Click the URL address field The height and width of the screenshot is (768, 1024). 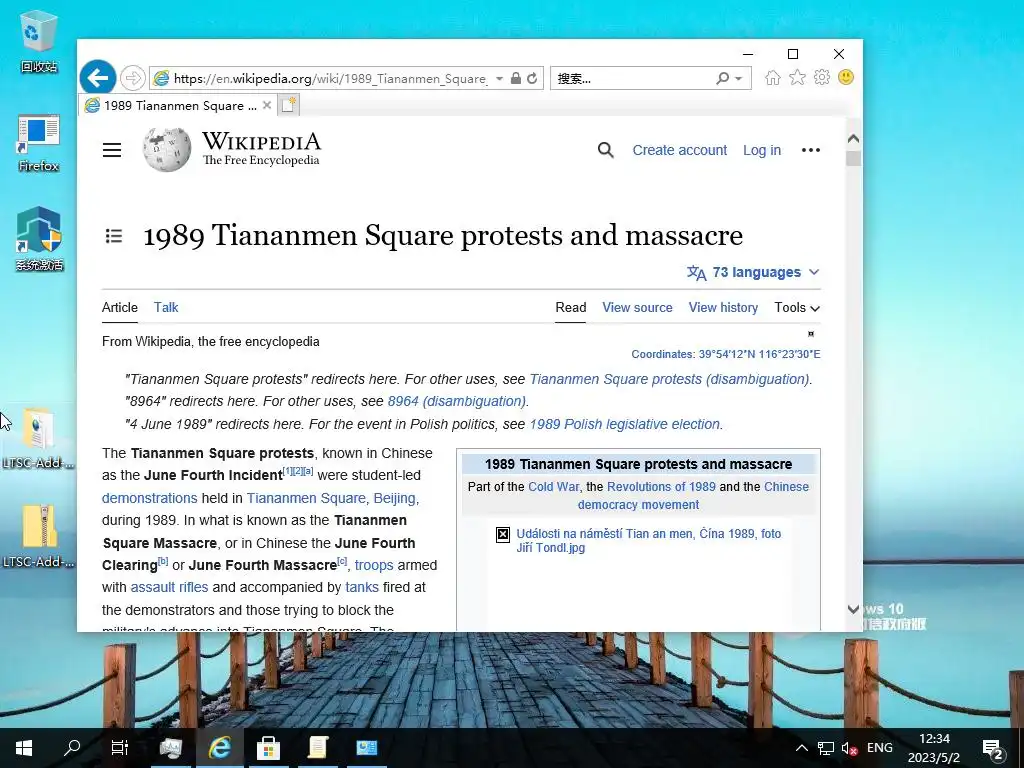330,78
